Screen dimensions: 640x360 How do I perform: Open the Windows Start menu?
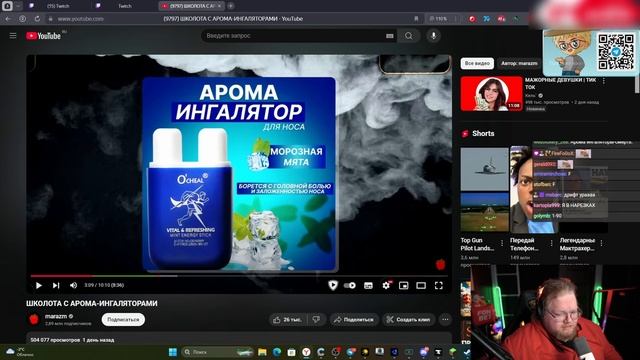coord(173,352)
